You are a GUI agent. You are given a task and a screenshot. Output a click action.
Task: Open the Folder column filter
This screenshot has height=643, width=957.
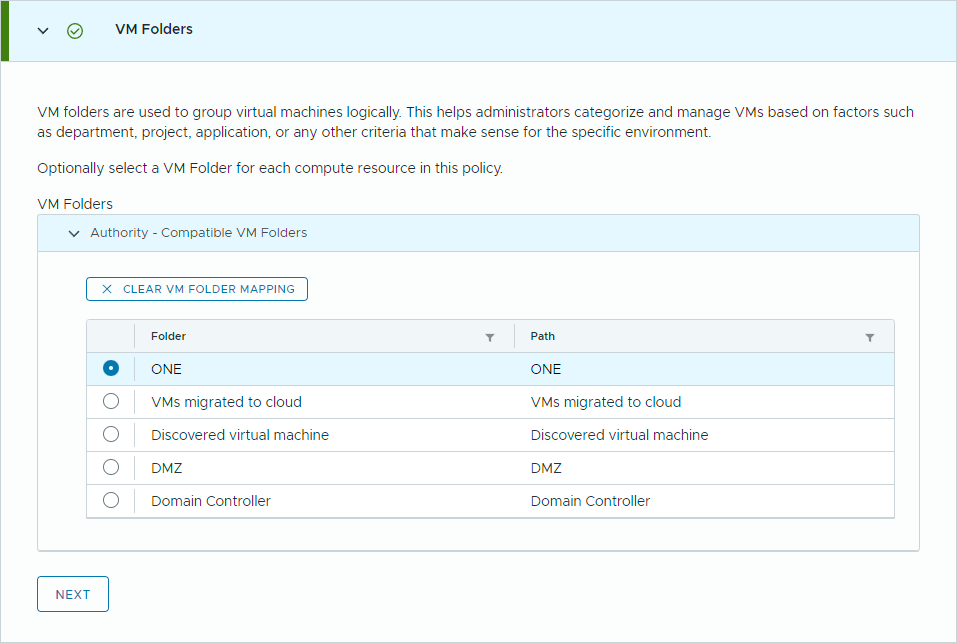click(x=489, y=337)
